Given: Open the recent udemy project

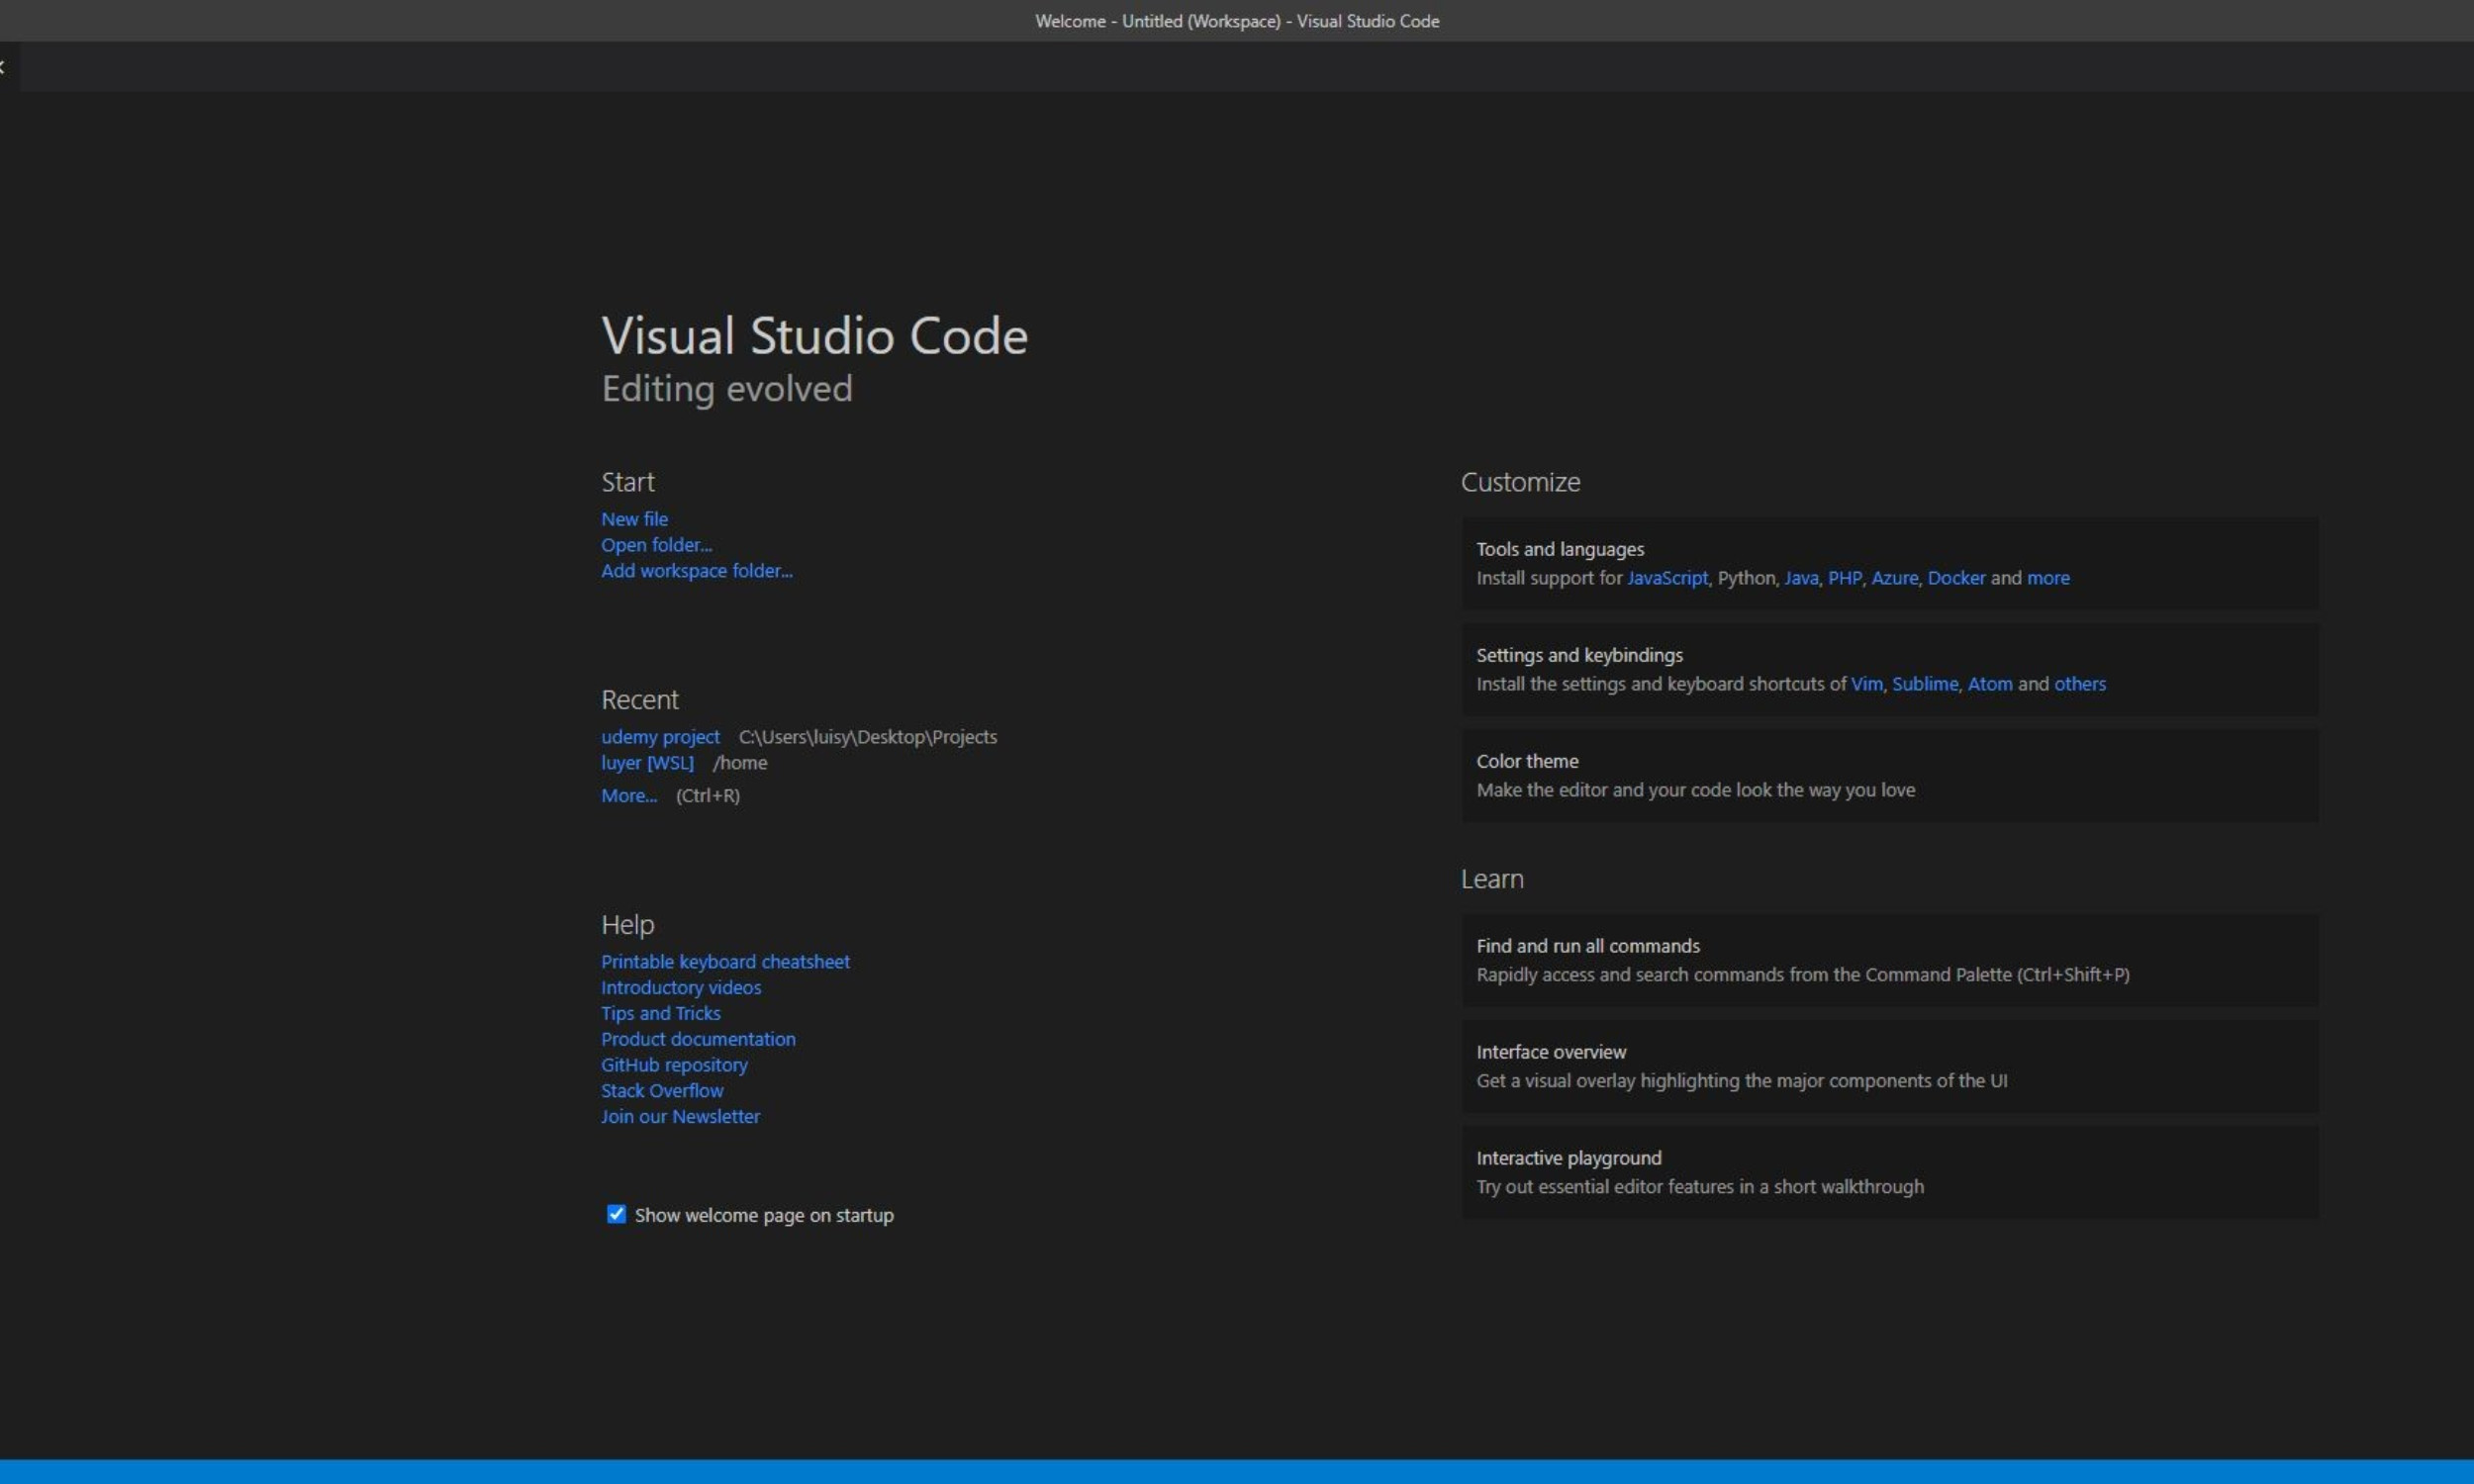Looking at the screenshot, I should coord(660,737).
